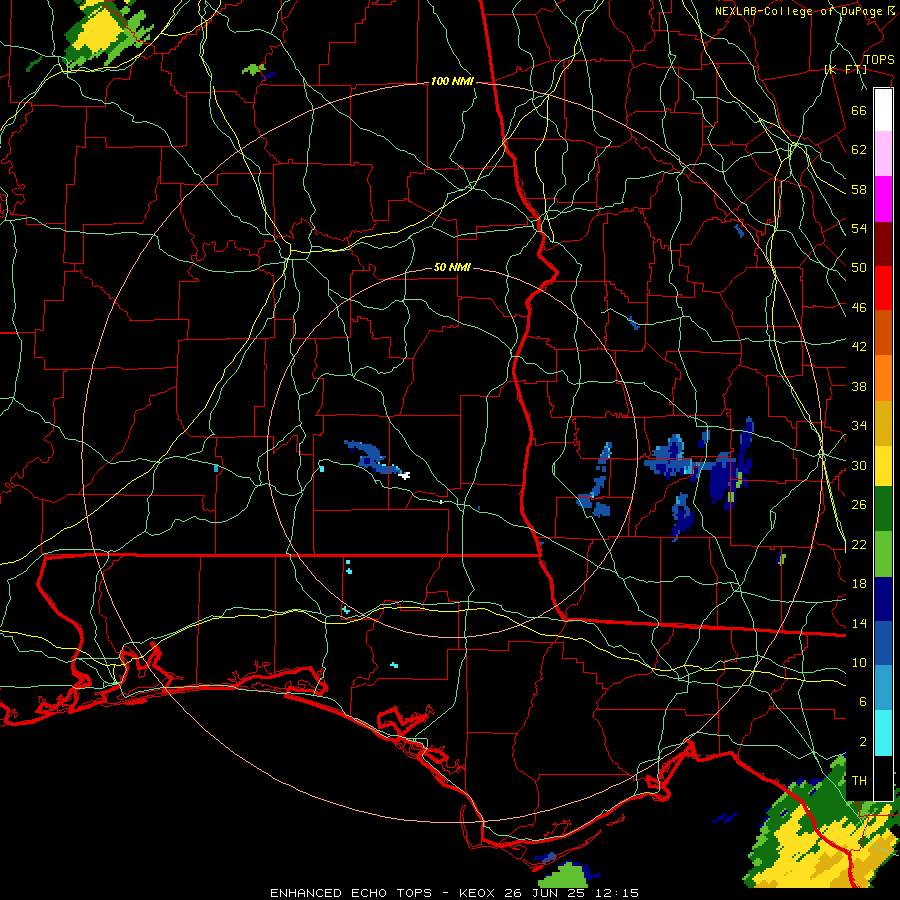Click the green echo along bottom edge

tap(564, 875)
